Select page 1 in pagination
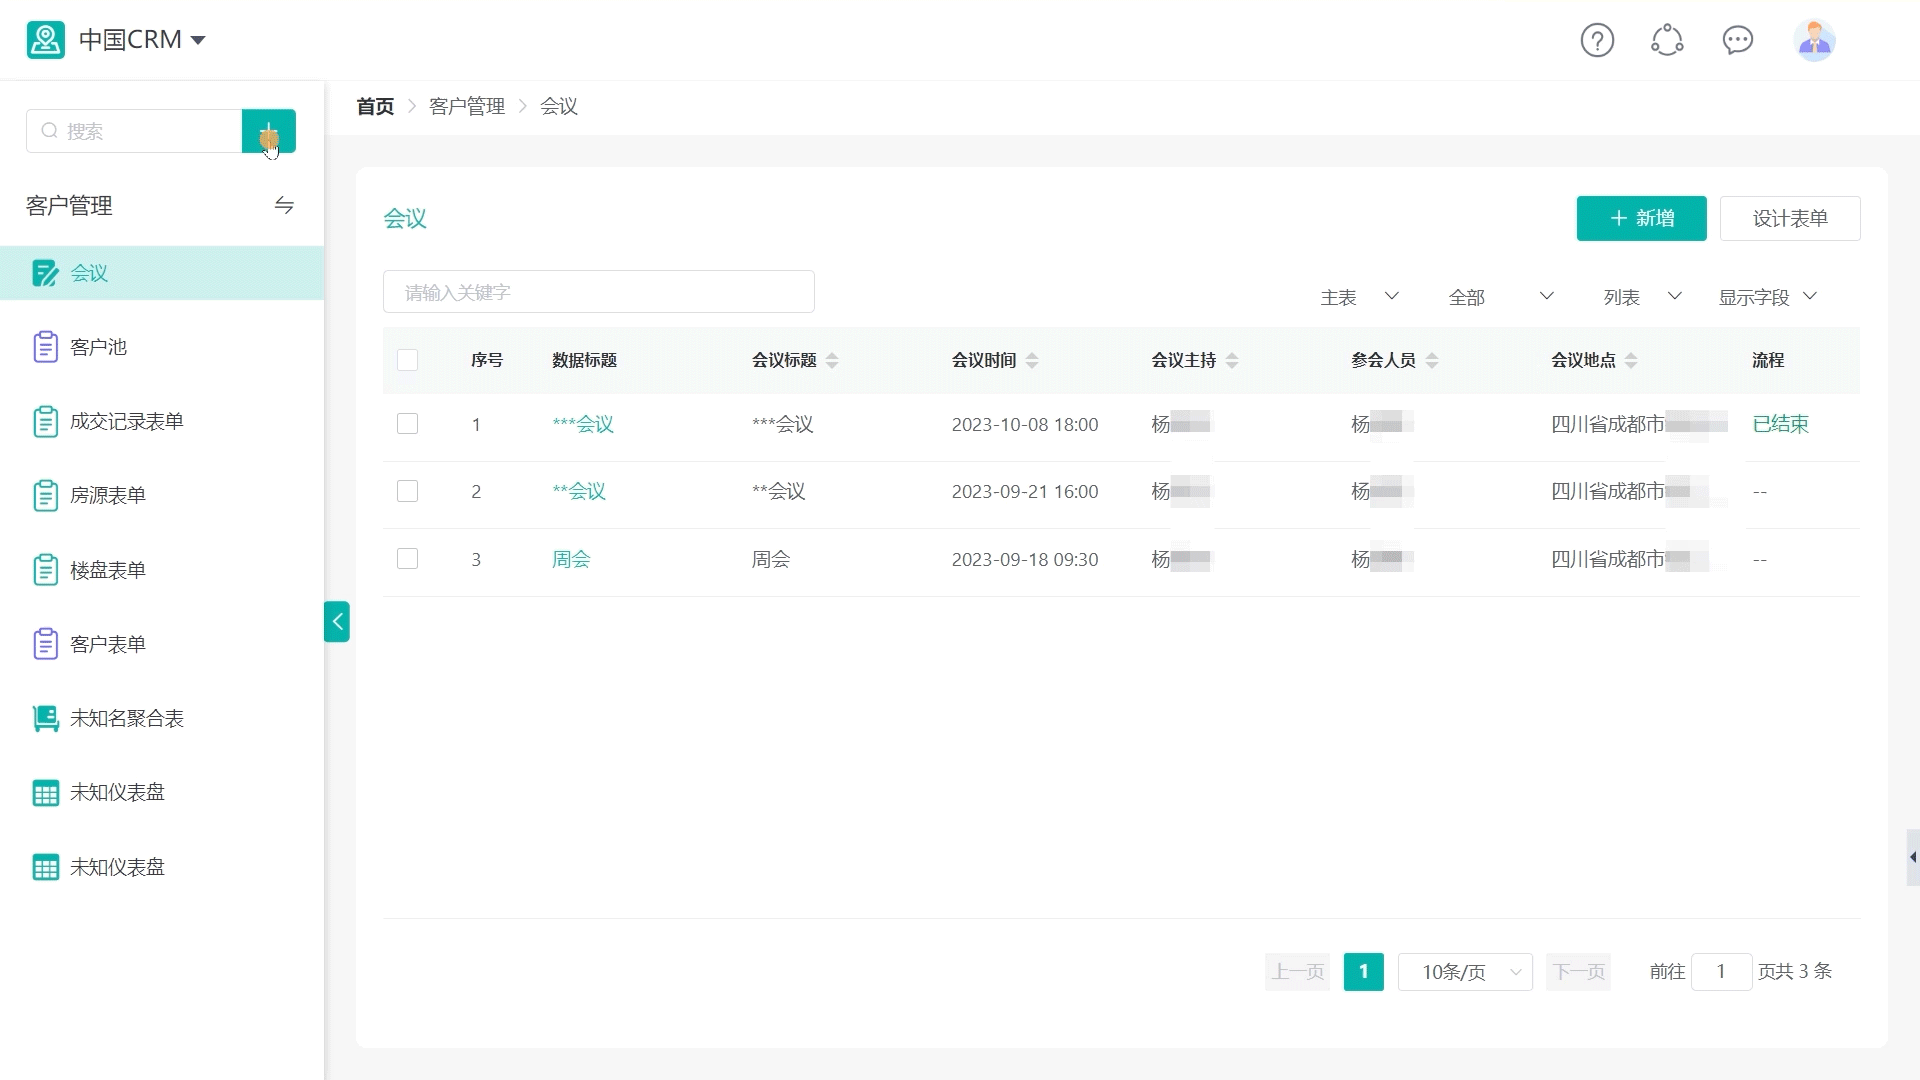The width and height of the screenshot is (1920, 1080). point(1363,972)
